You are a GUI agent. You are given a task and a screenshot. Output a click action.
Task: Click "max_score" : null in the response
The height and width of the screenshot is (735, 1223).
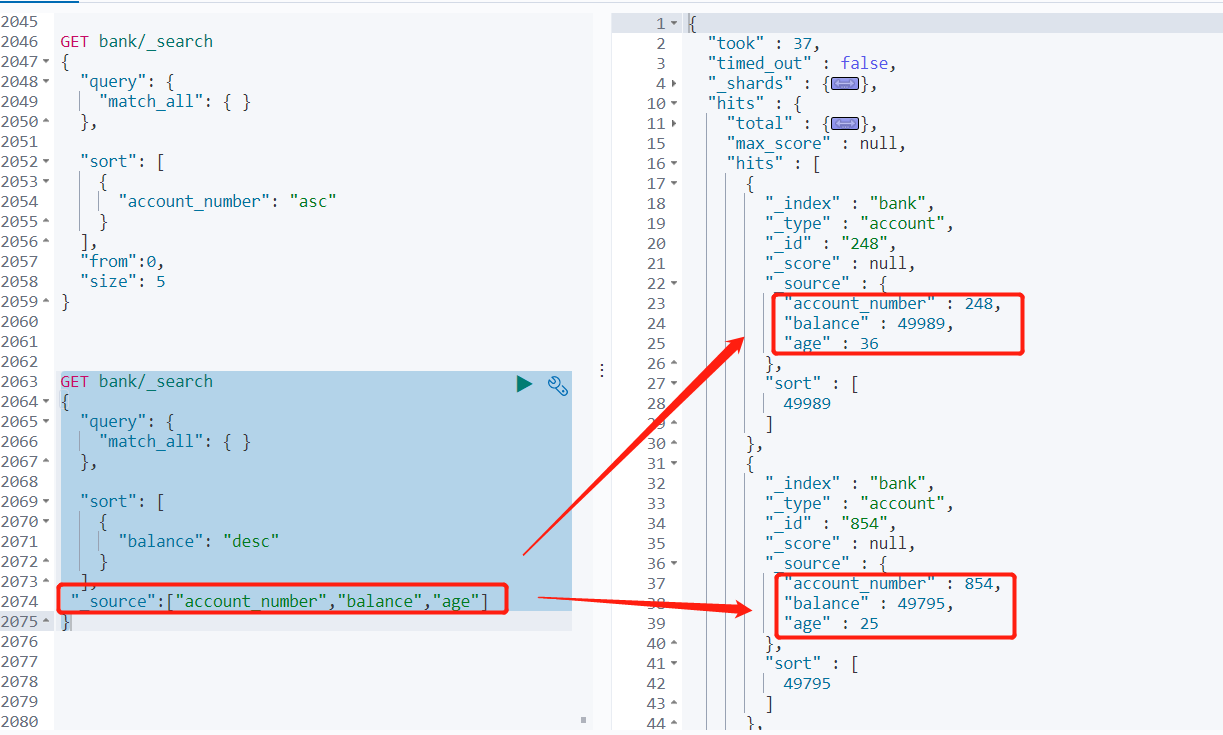pyautogui.click(x=817, y=144)
